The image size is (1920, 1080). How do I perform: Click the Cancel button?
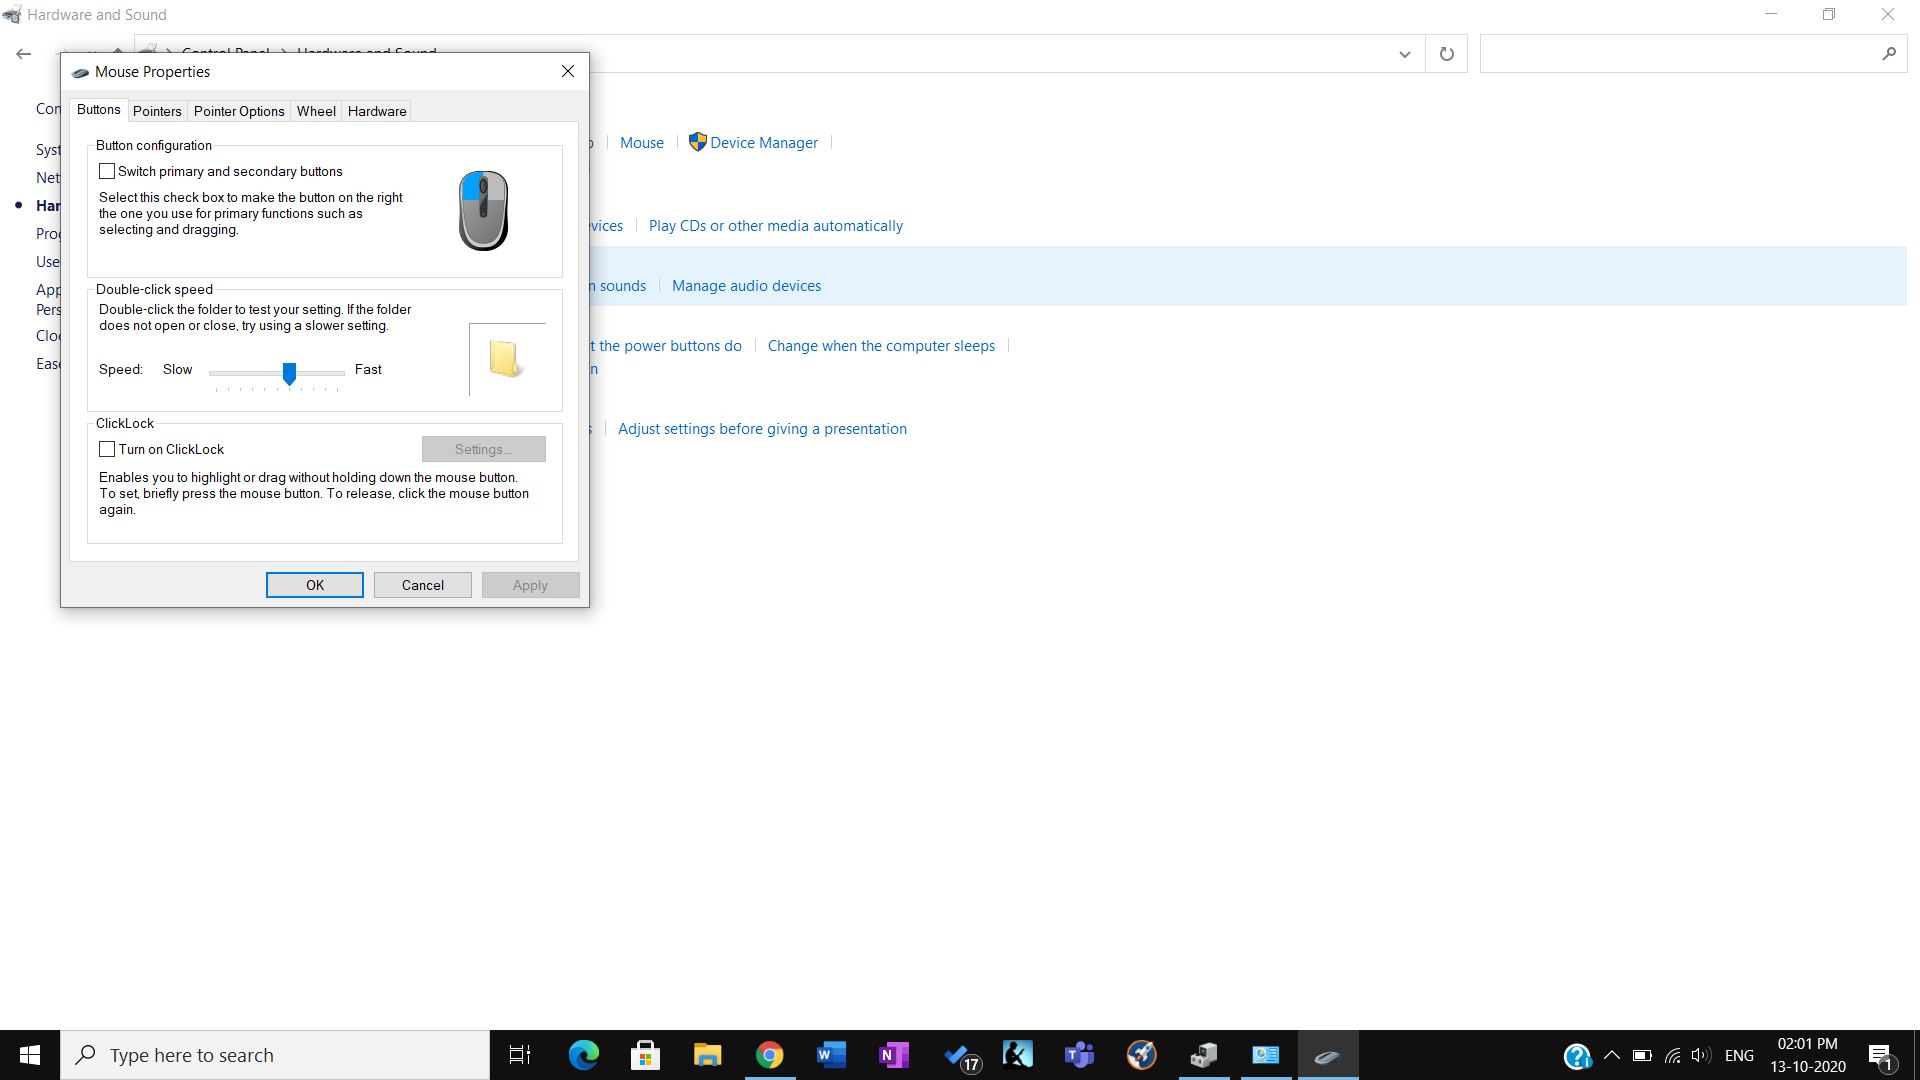tap(422, 584)
